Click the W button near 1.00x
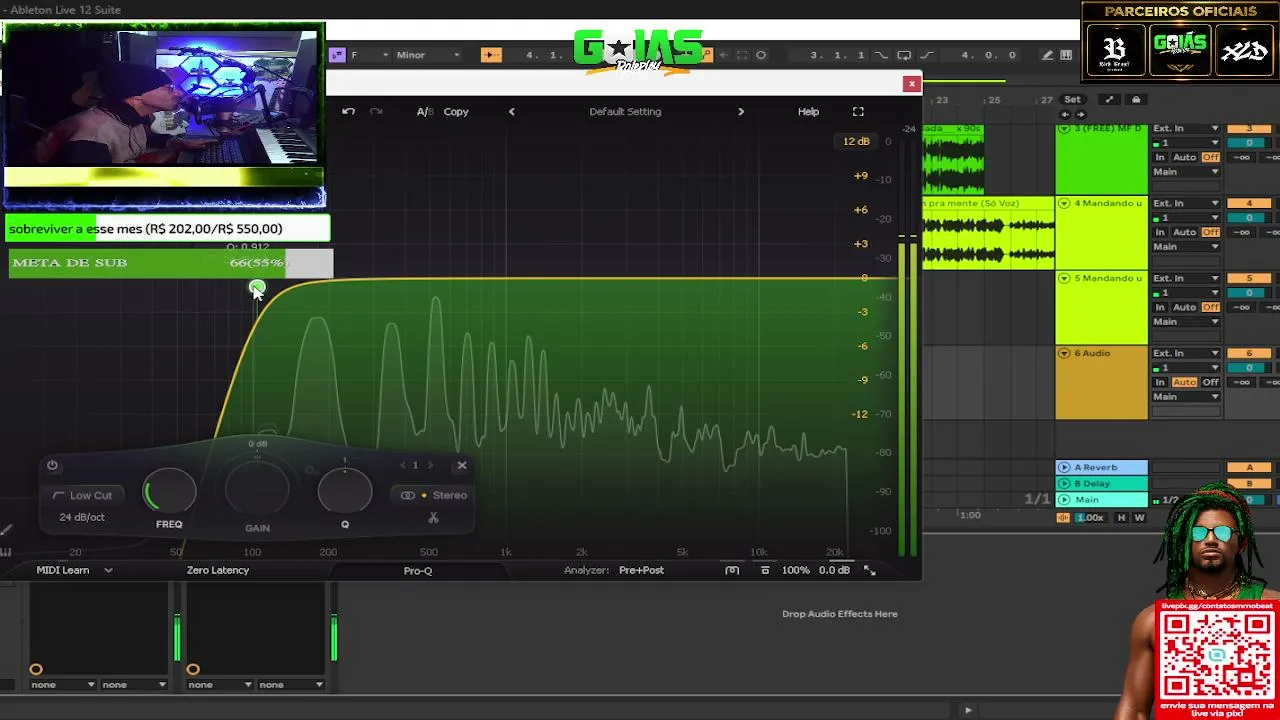The width and height of the screenshot is (1280, 720). pyautogui.click(x=1139, y=518)
